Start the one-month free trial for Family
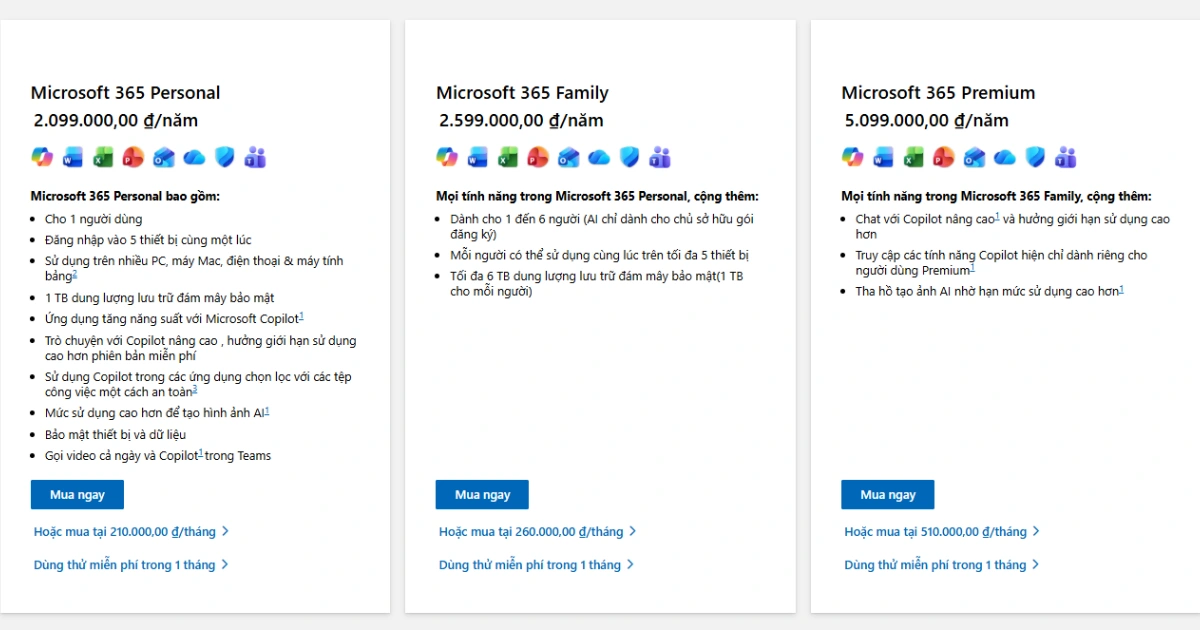 (x=537, y=565)
